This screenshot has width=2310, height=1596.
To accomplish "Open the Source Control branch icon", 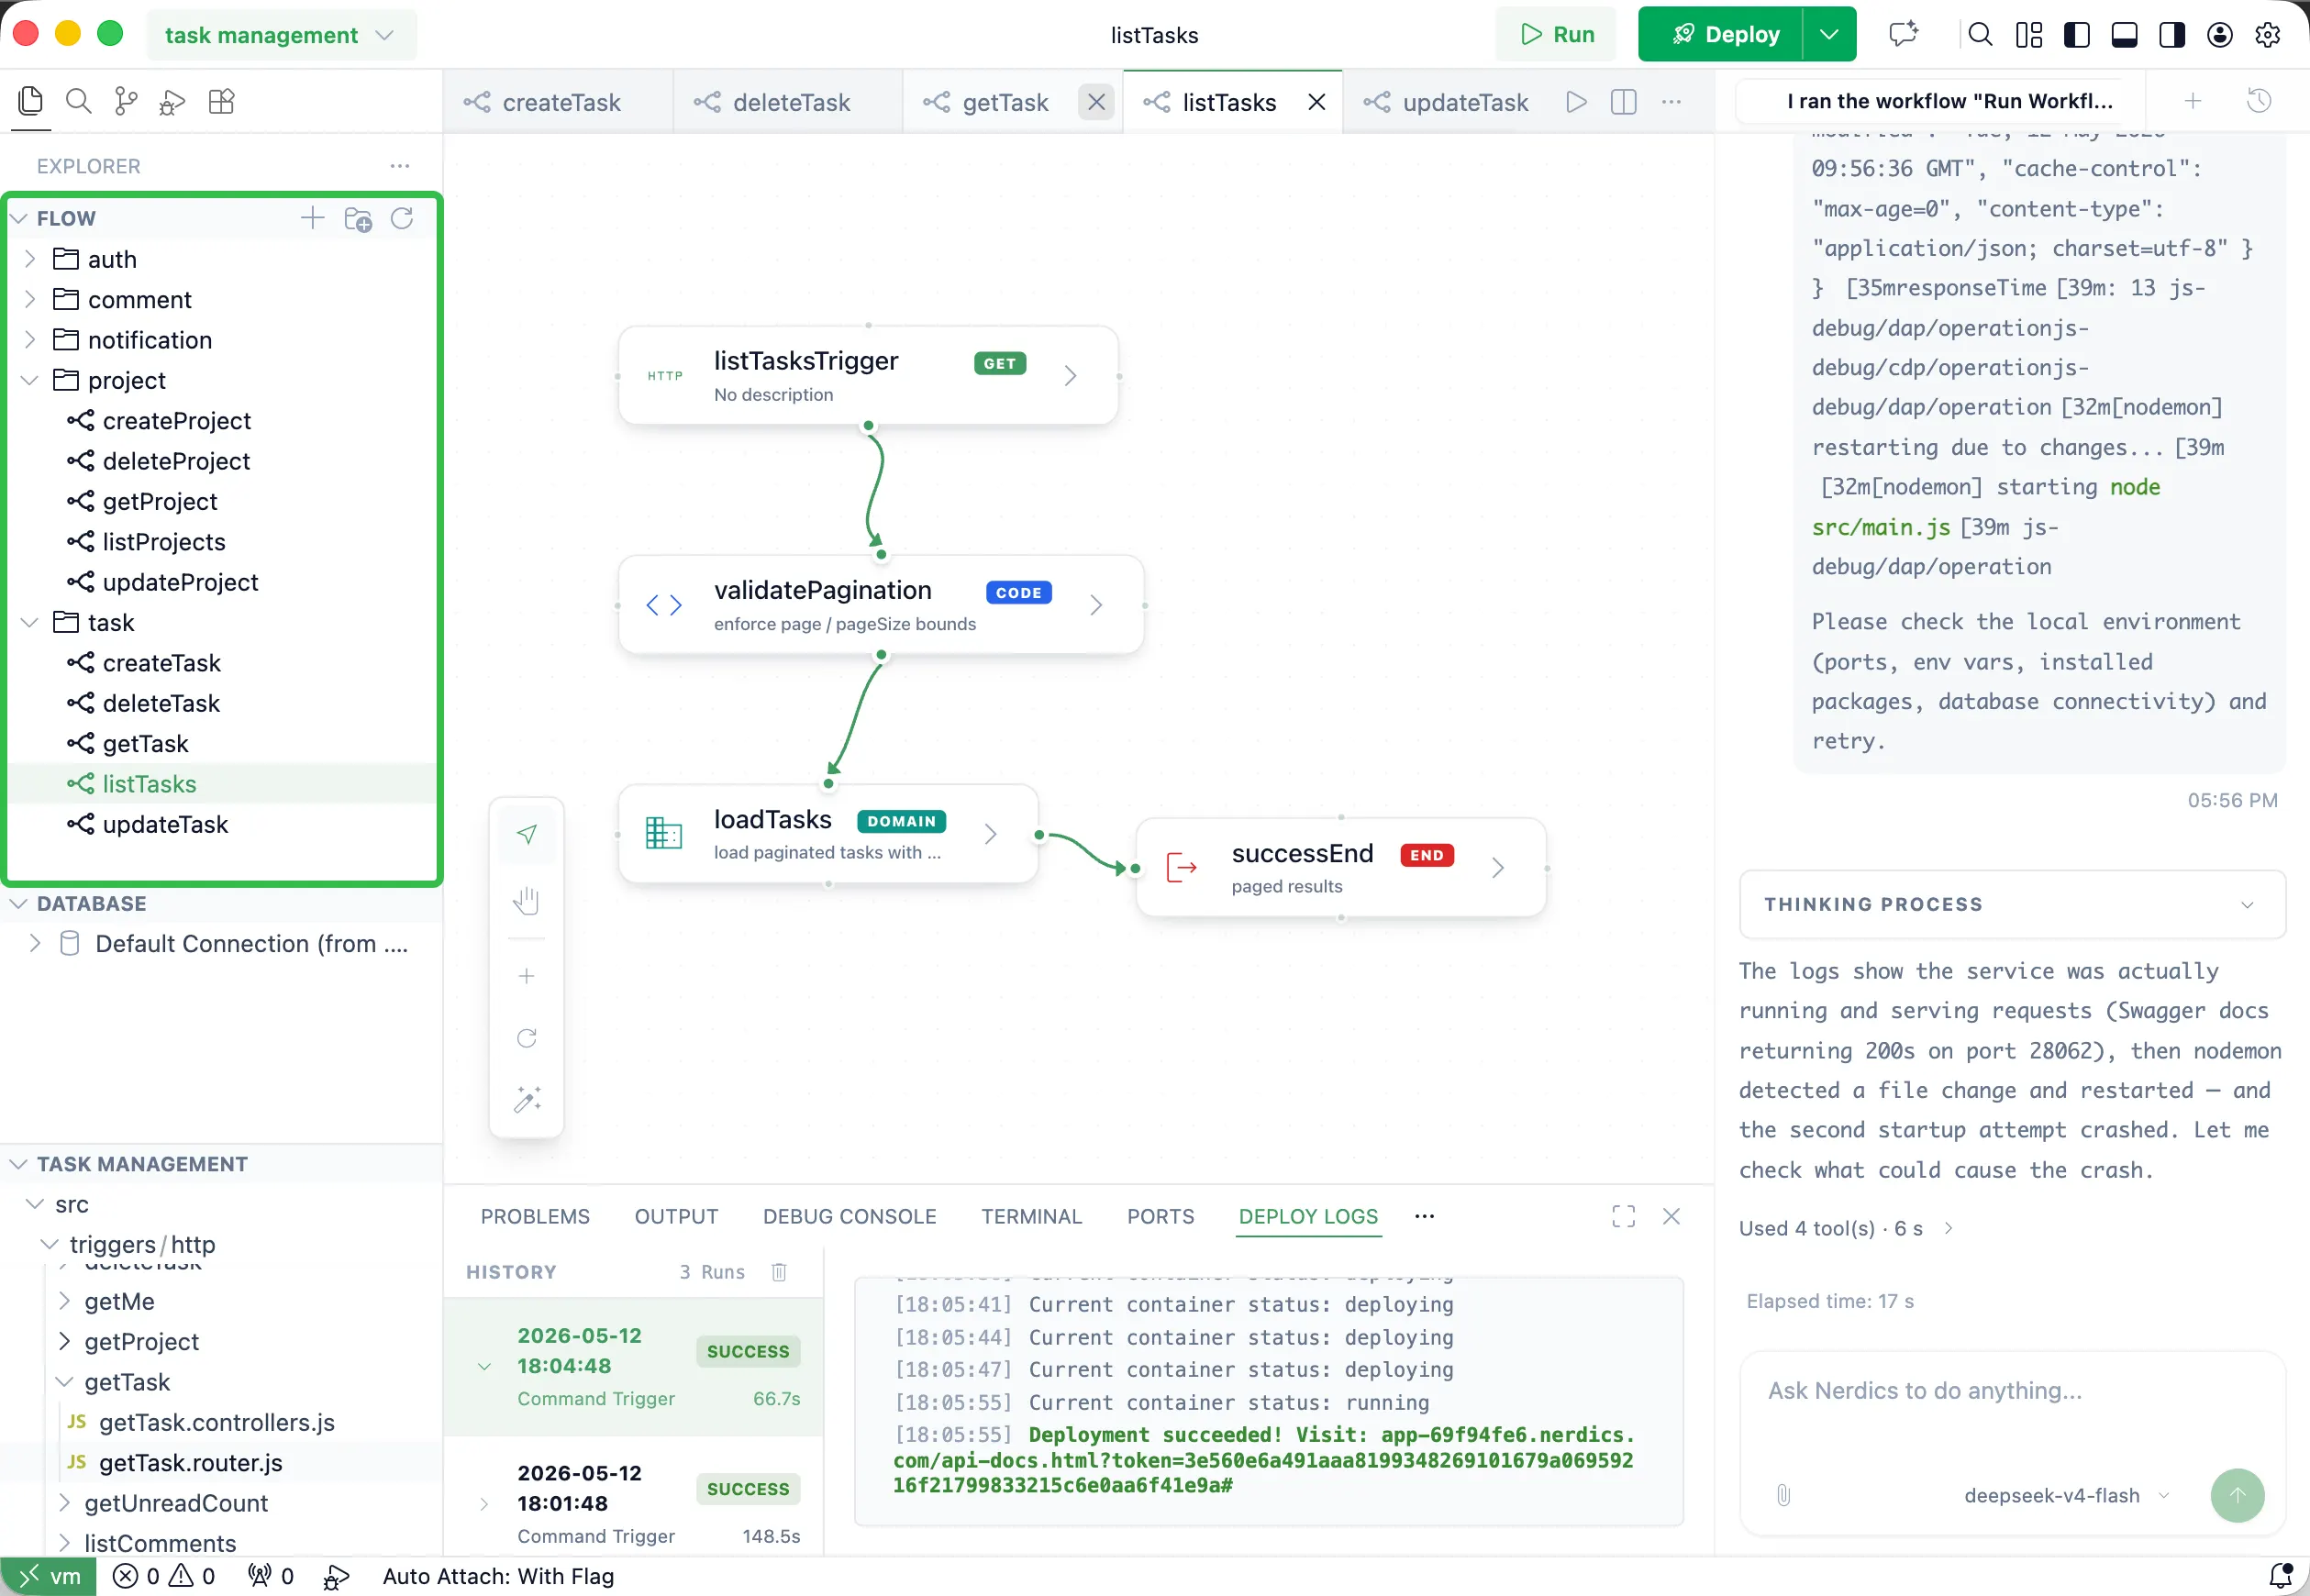I will [126, 101].
